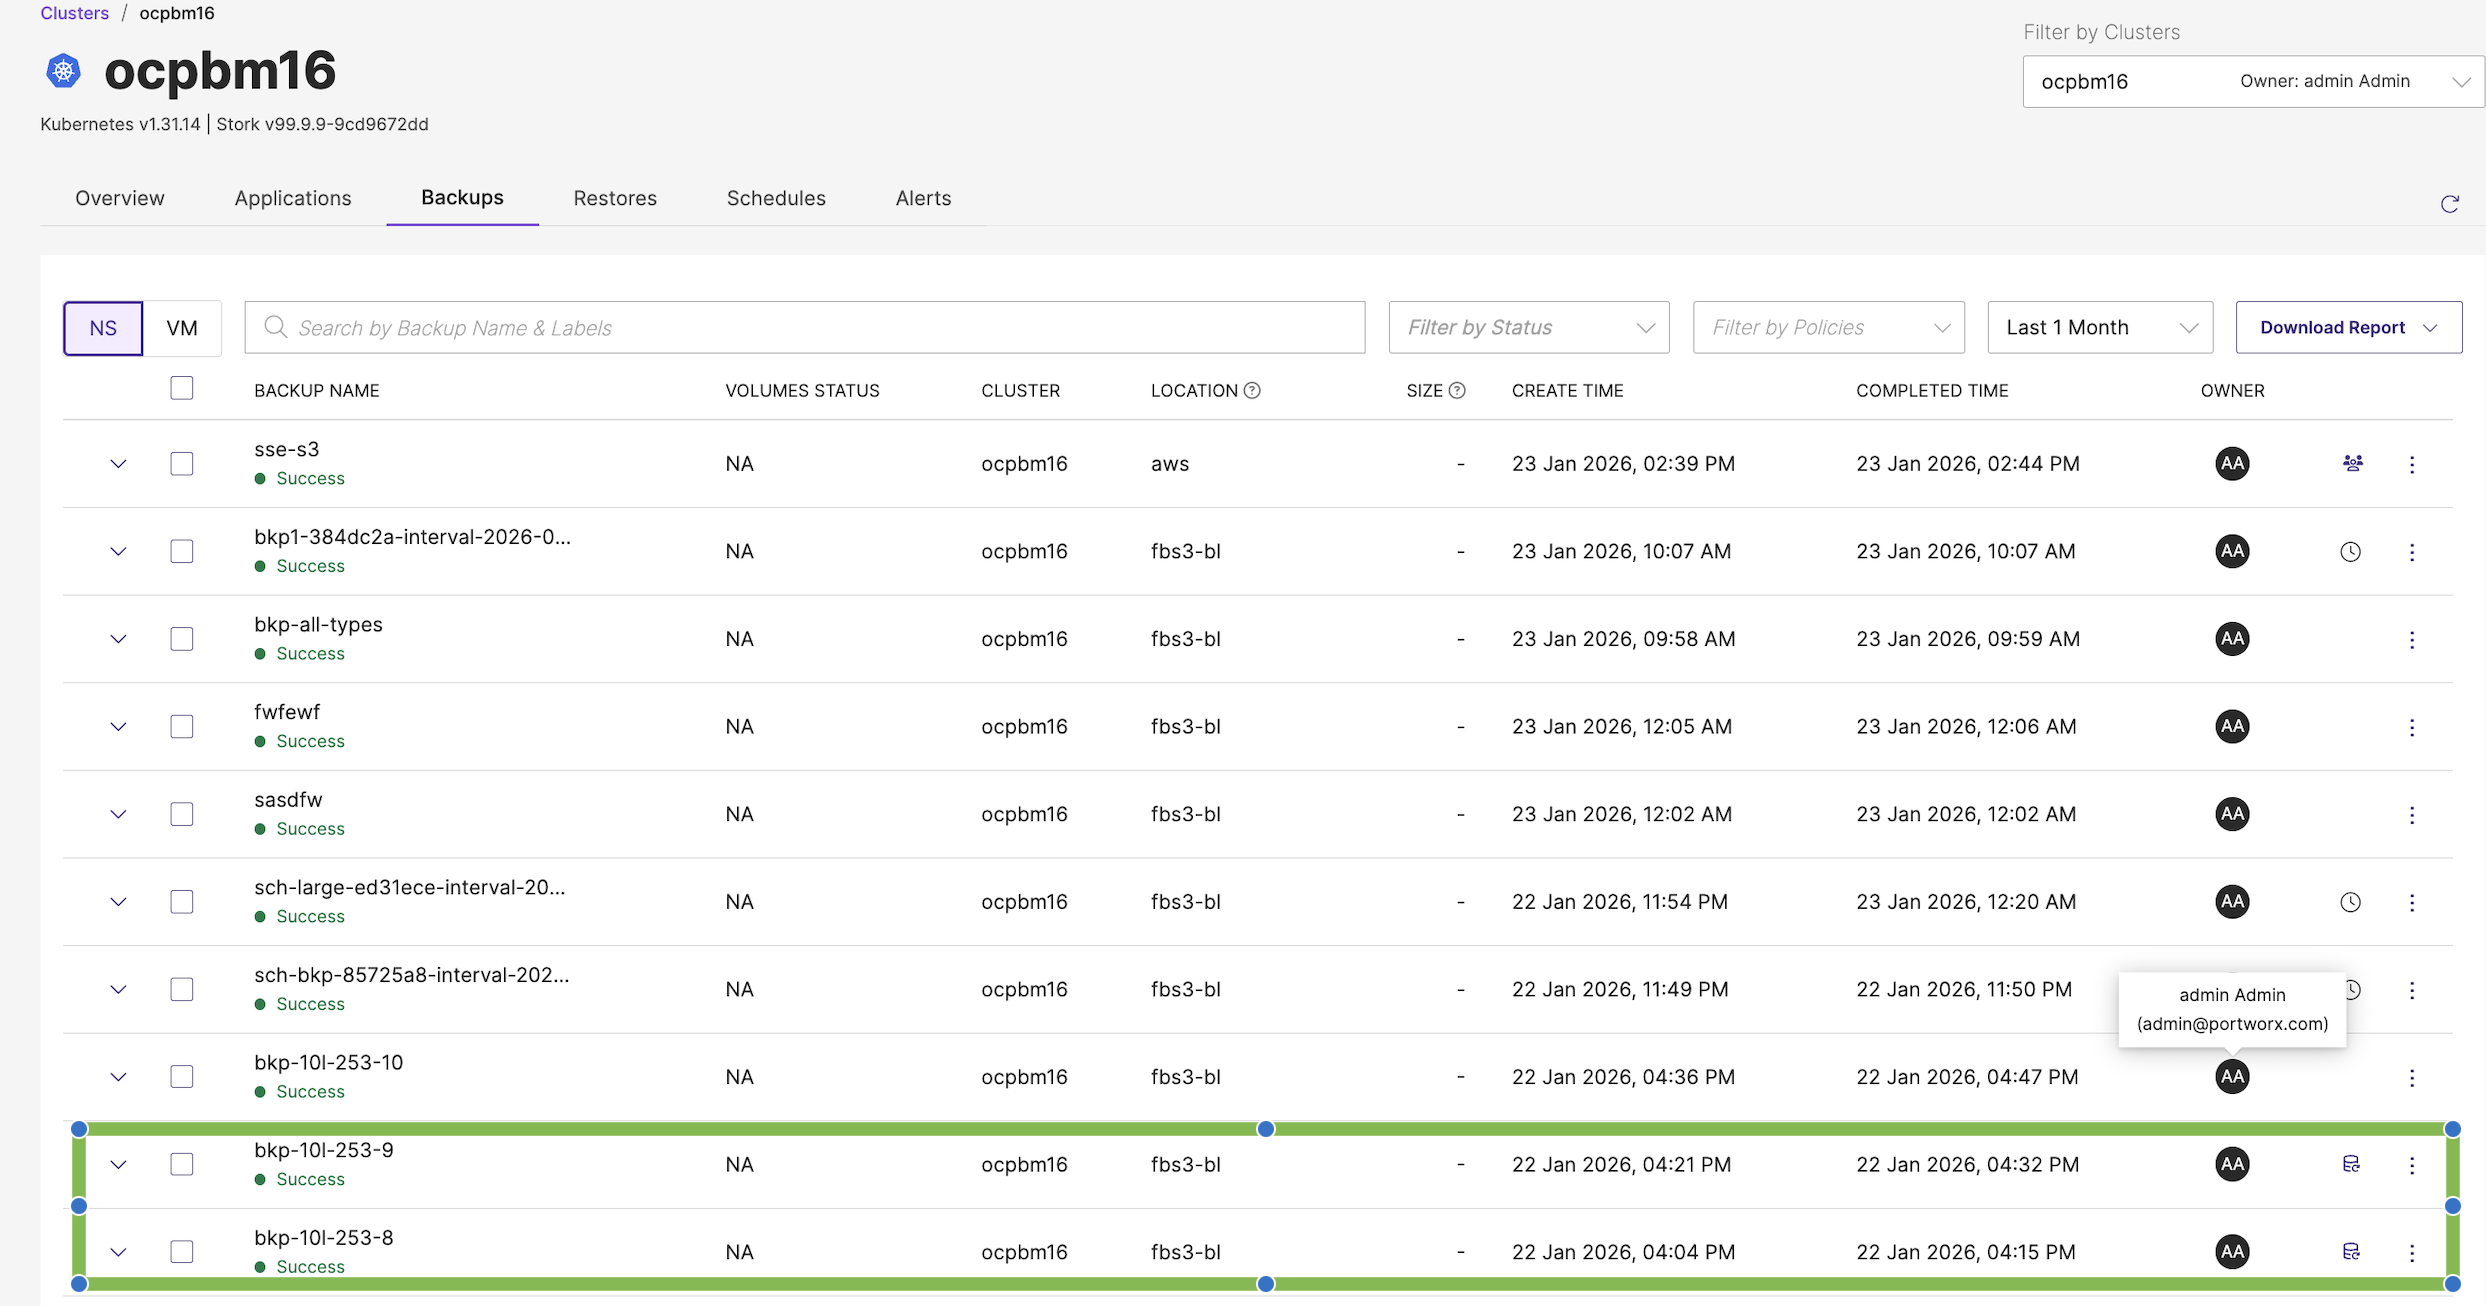2486x1306 pixels.
Task: Click the SIZE column info icon
Action: [x=1457, y=391]
